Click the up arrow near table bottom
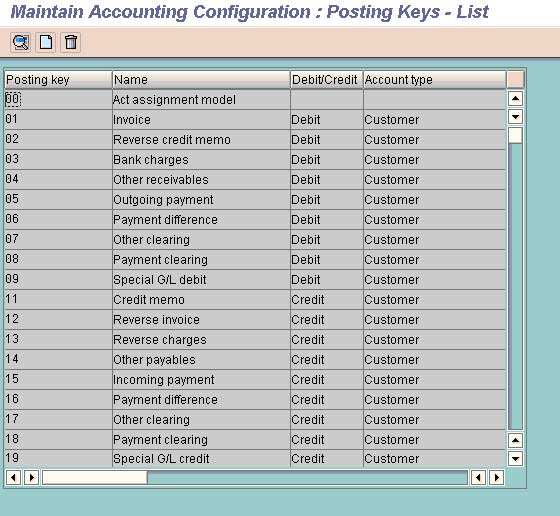The height and width of the screenshot is (516, 560). pyautogui.click(x=515, y=440)
